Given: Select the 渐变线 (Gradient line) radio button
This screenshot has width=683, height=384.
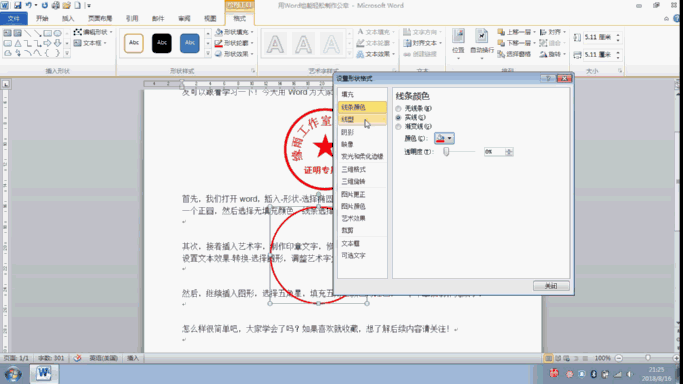Looking at the screenshot, I should [399, 127].
